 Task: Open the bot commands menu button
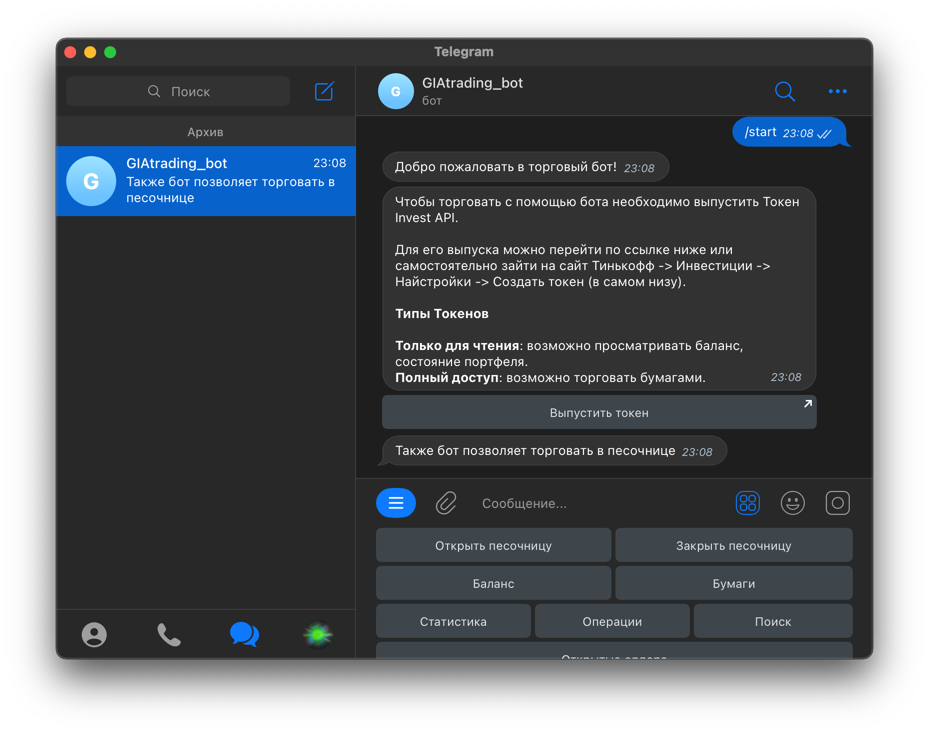click(396, 503)
